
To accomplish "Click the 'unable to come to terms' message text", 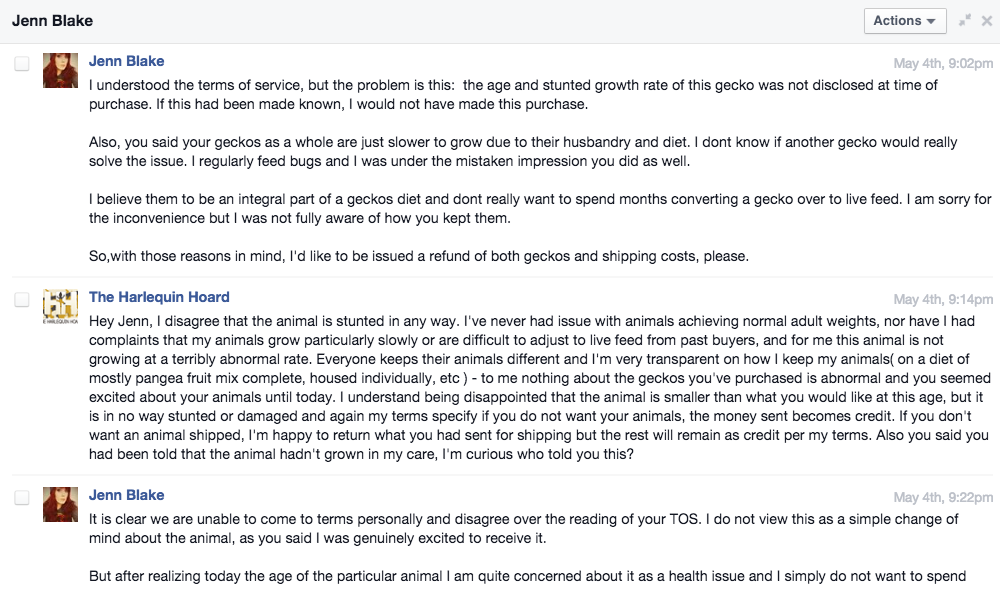I will [523, 528].
